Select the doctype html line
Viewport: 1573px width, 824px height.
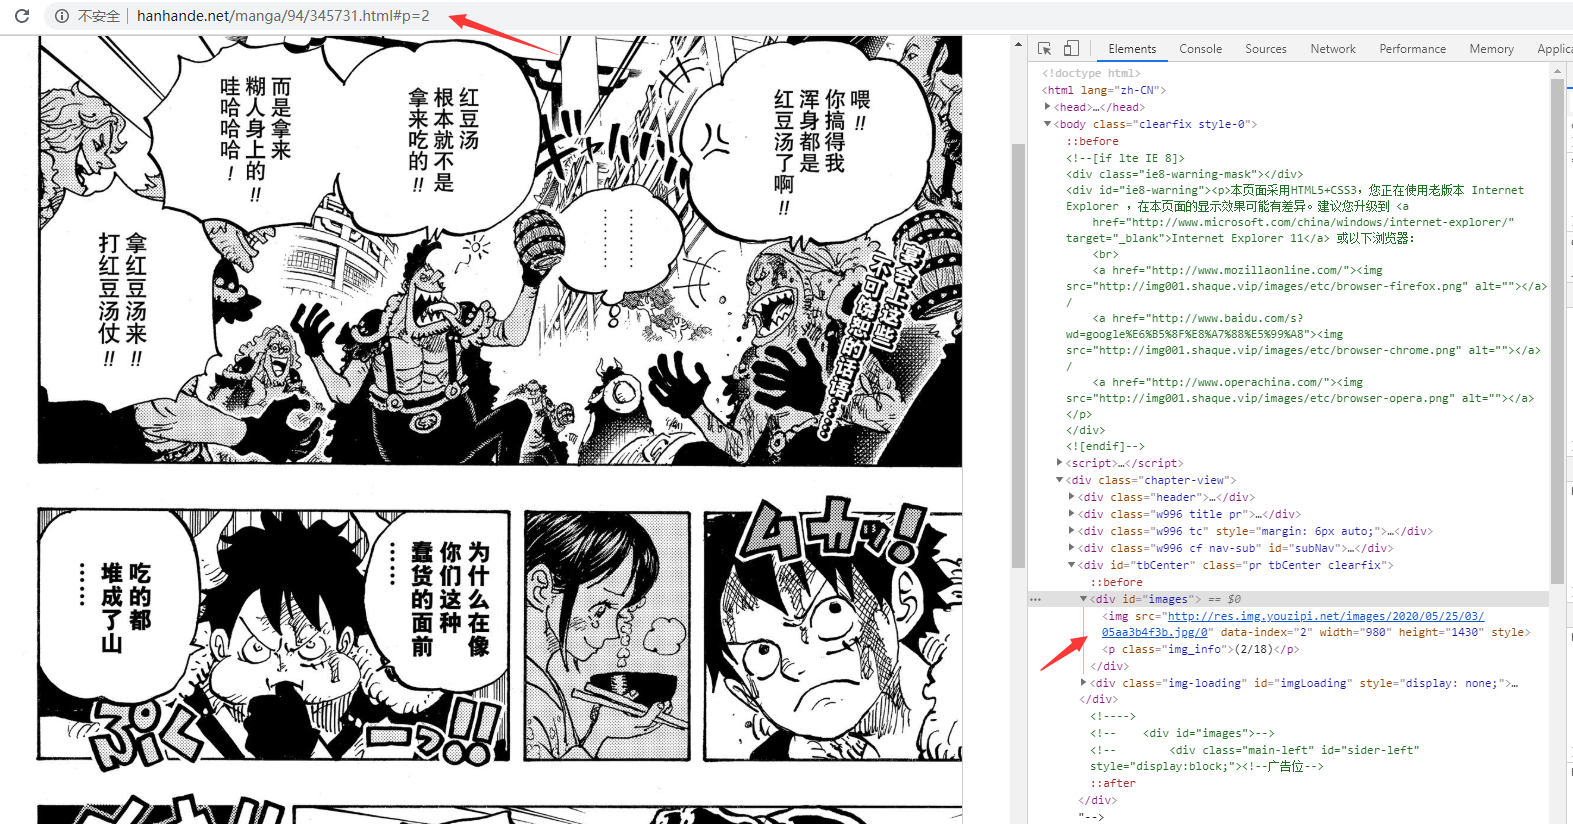(x=1091, y=73)
